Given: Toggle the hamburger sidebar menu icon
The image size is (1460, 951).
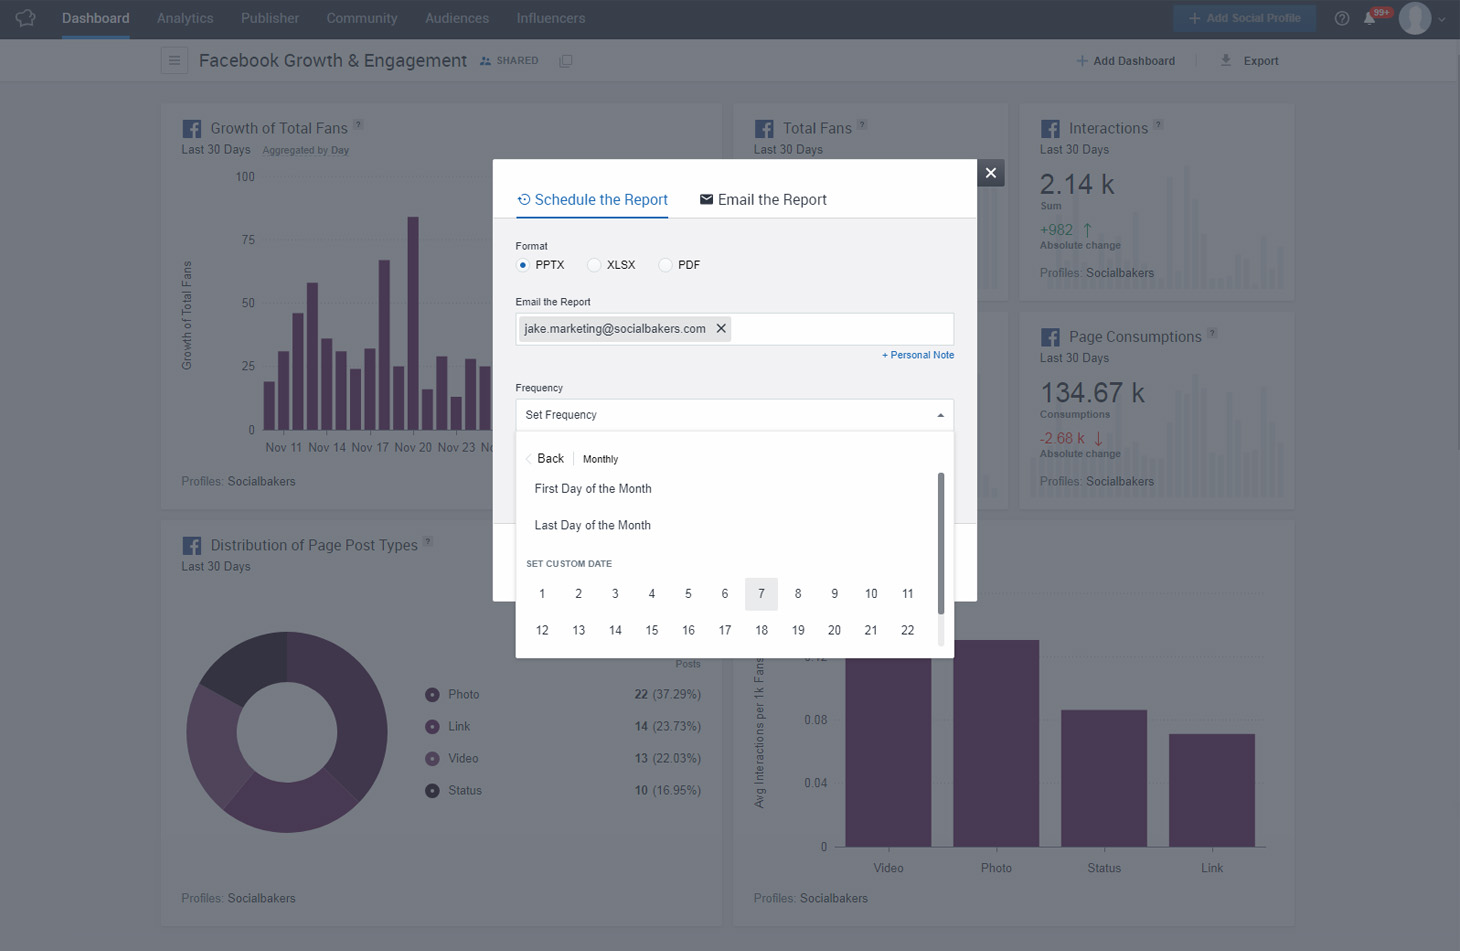Looking at the screenshot, I should pyautogui.click(x=174, y=61).
